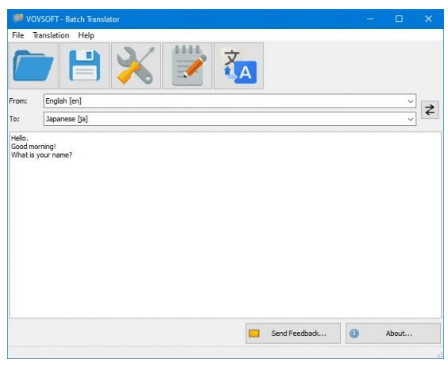This screenshot has height=365, width=448.
Task: Save using the floppy disk icon
Action: coord(85,65)
